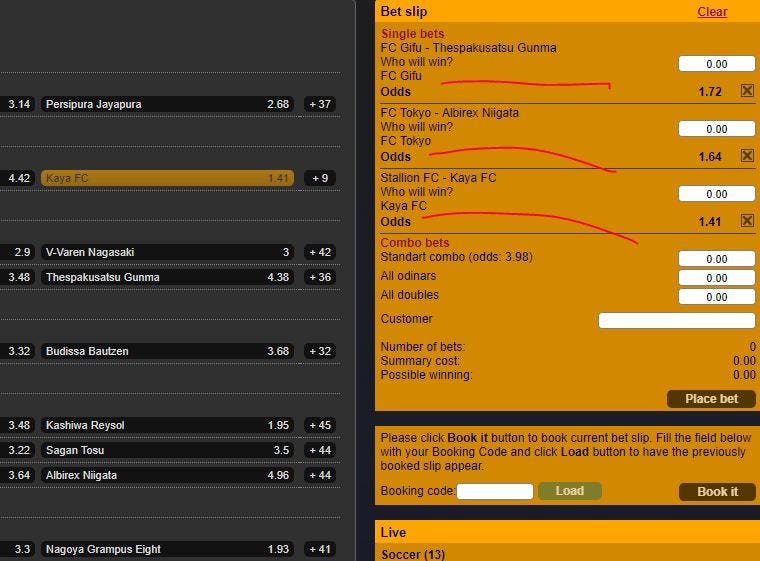760x561 pixels.
Task: Remove the FC Tokyo bet from slip
Action: [747, 156]
